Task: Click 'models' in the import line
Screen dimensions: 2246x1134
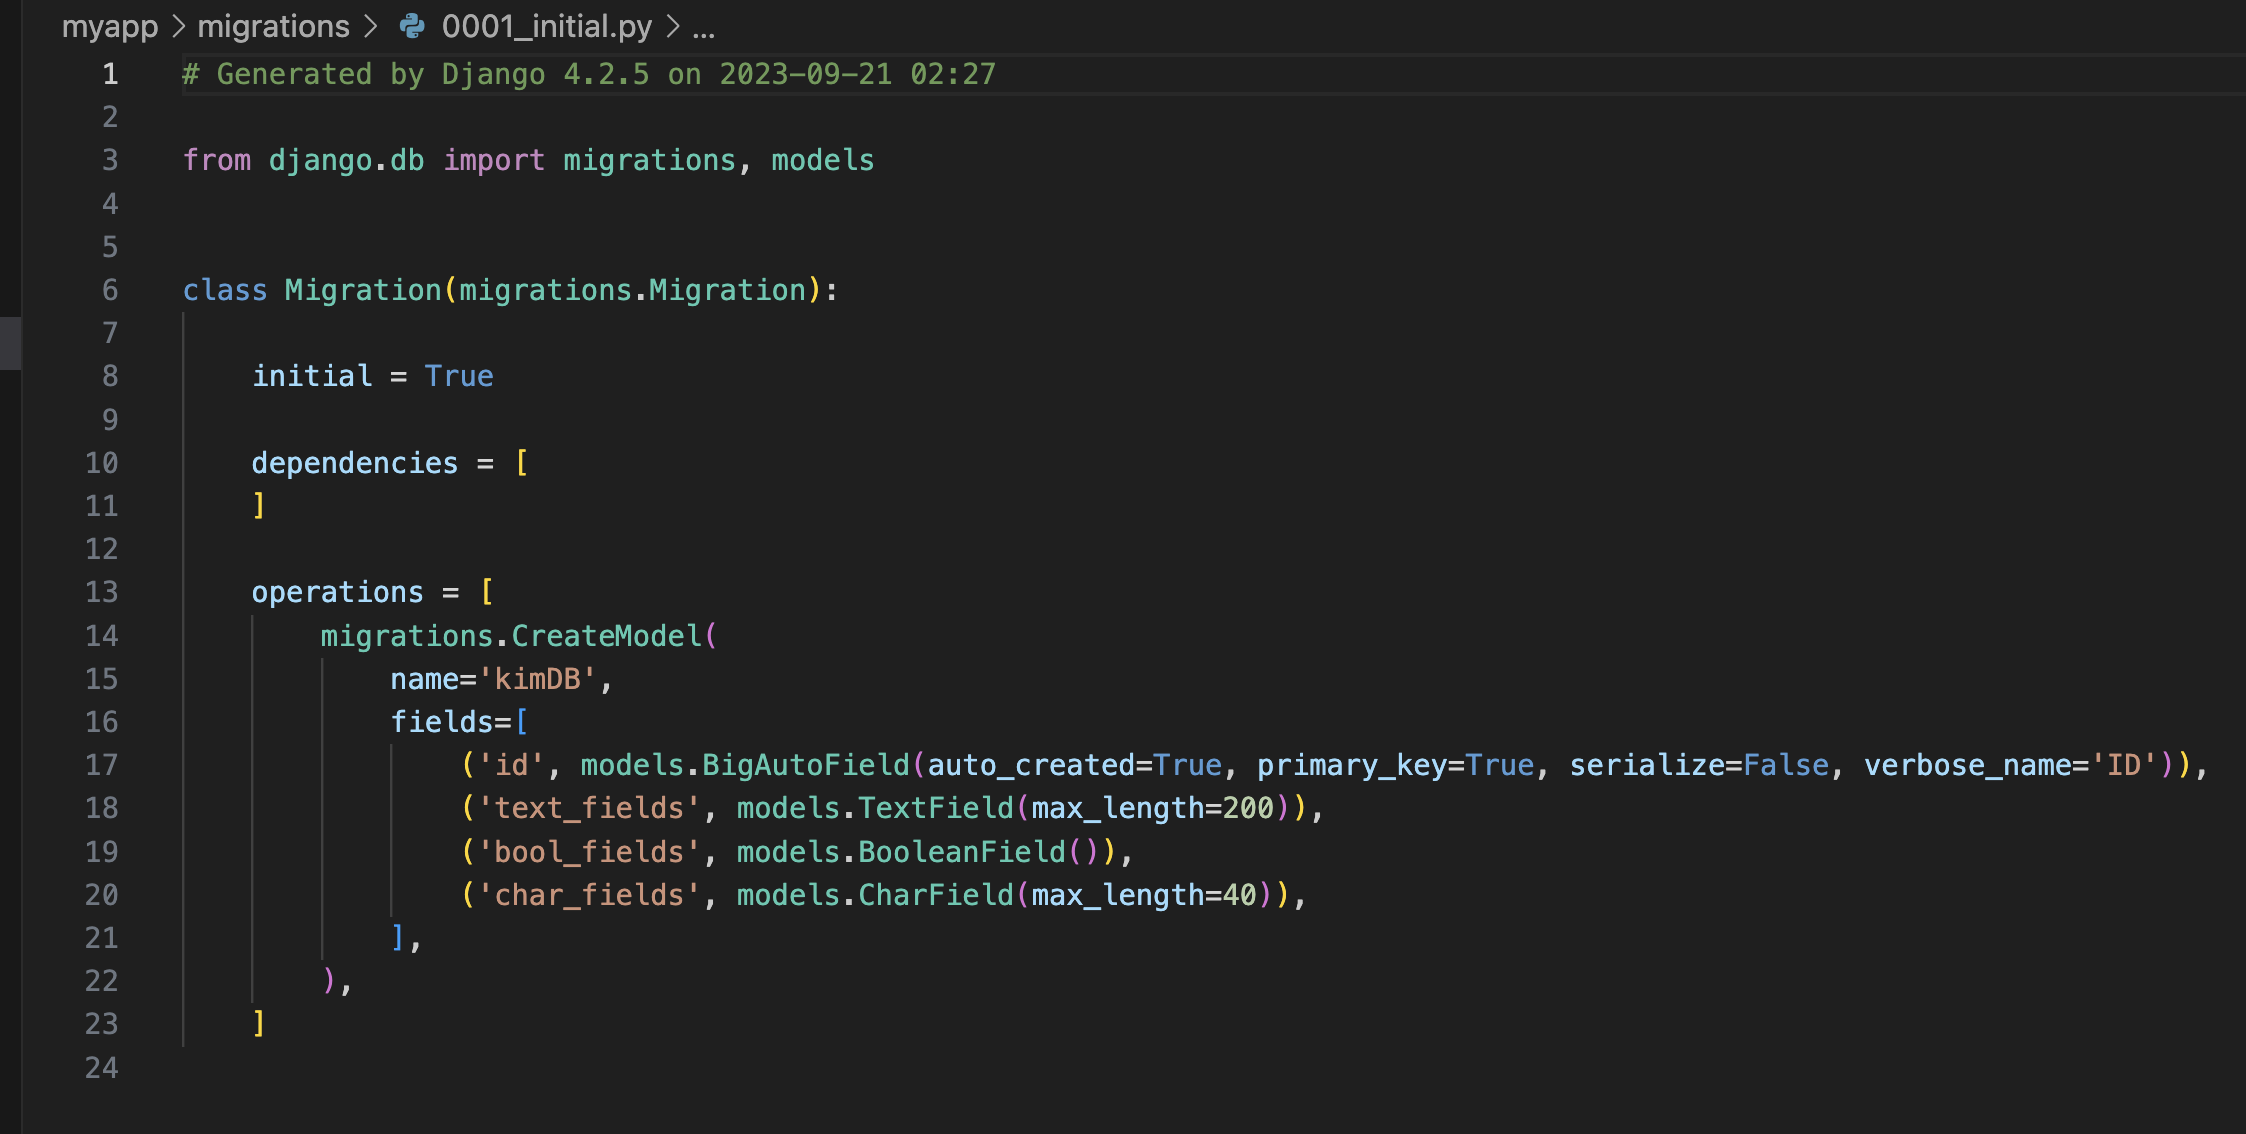Action: pos(823,161)
